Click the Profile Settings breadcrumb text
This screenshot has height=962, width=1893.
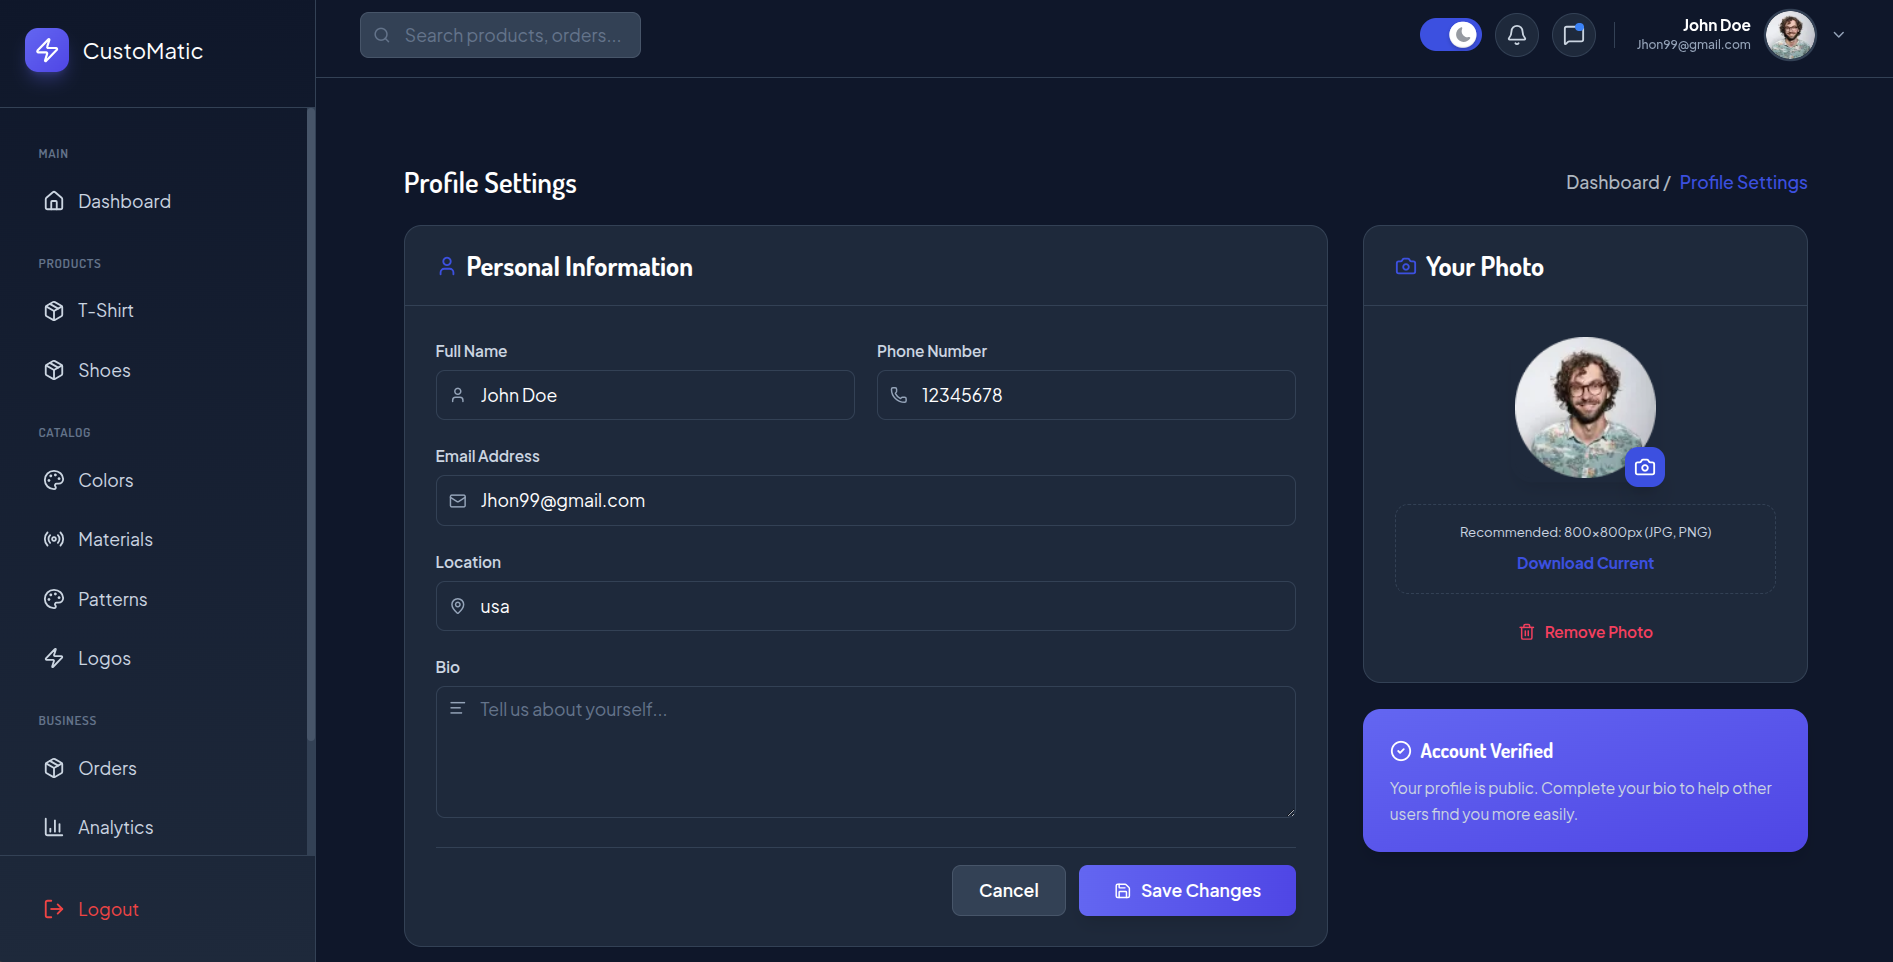pos(1743,183)
